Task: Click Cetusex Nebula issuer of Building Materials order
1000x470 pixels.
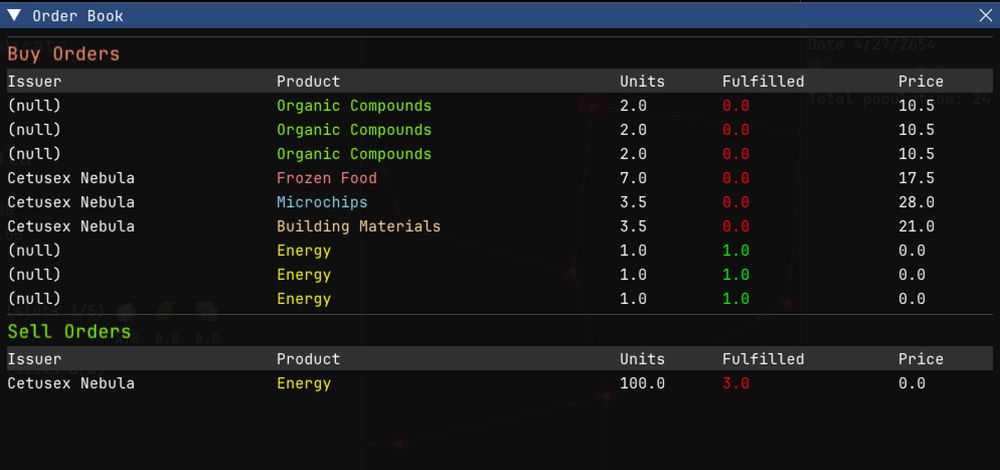Action: pyautogui.click(x=71, y=226)
